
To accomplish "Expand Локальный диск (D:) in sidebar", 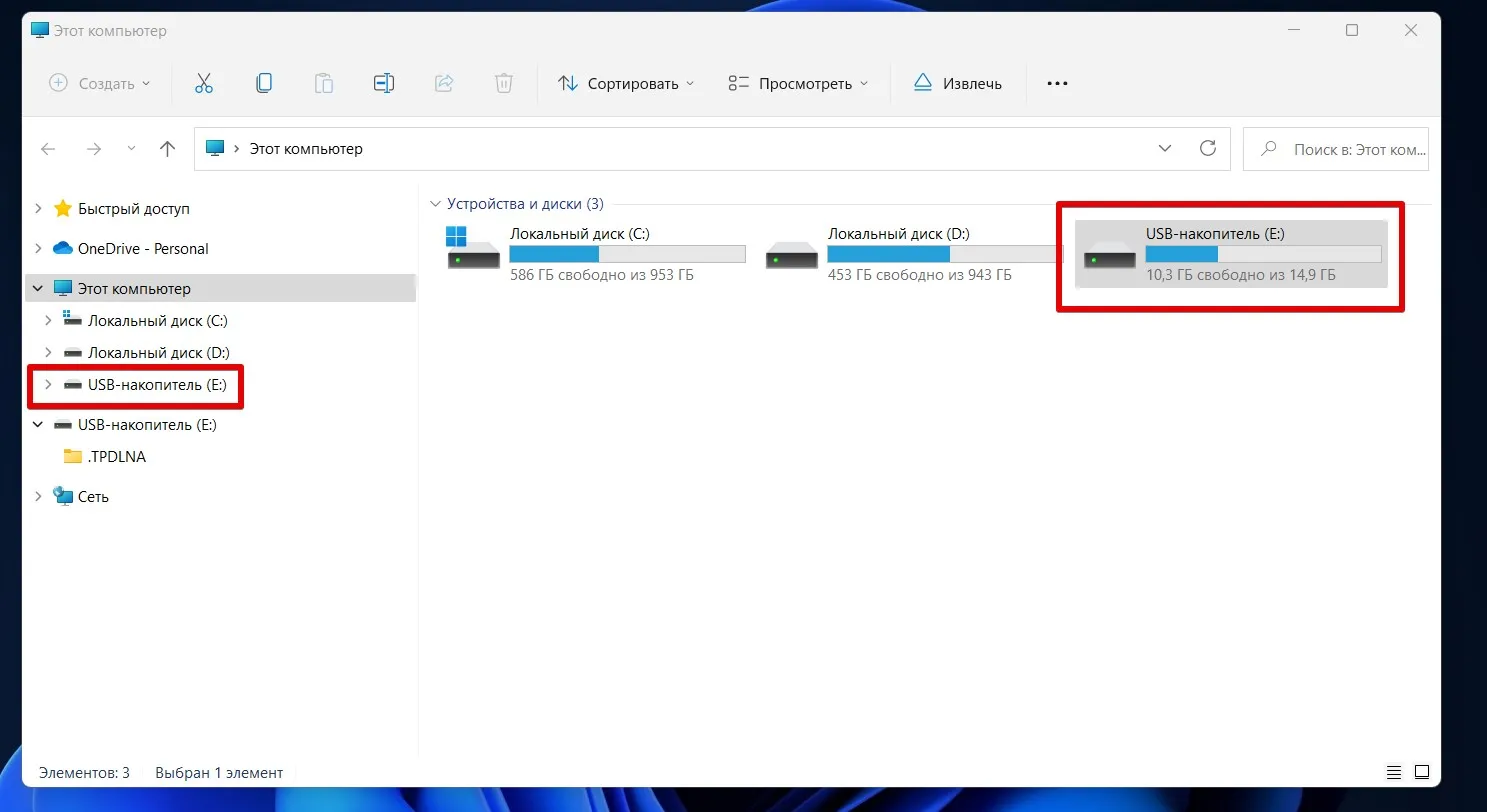I will pyautogui.click(x=48, y=352).
